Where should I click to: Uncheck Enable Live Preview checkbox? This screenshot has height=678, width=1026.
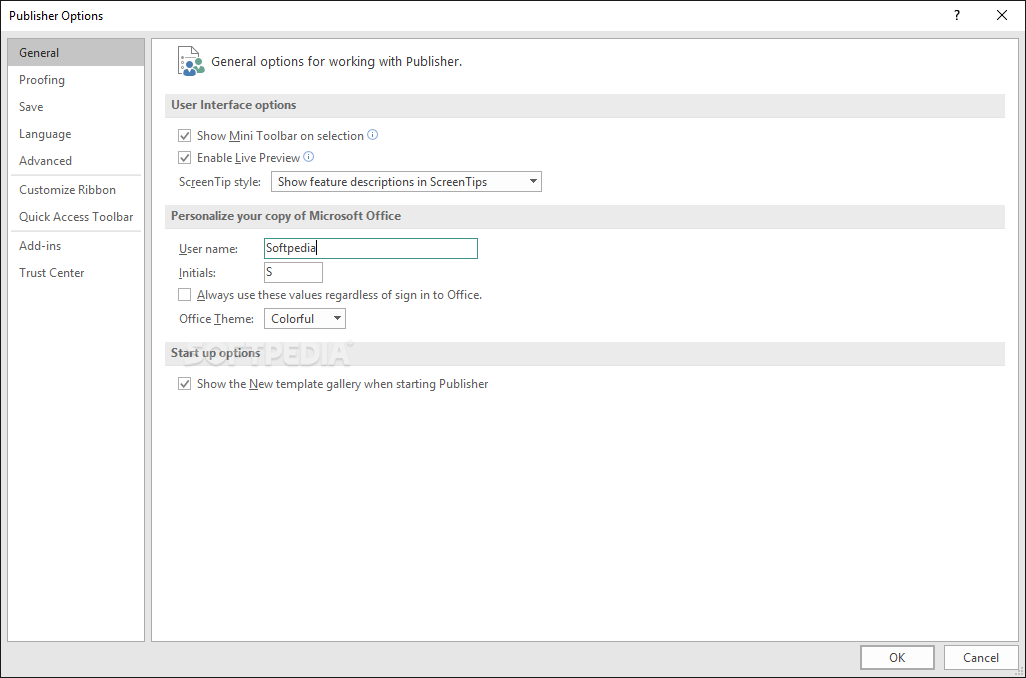[185, 158]
